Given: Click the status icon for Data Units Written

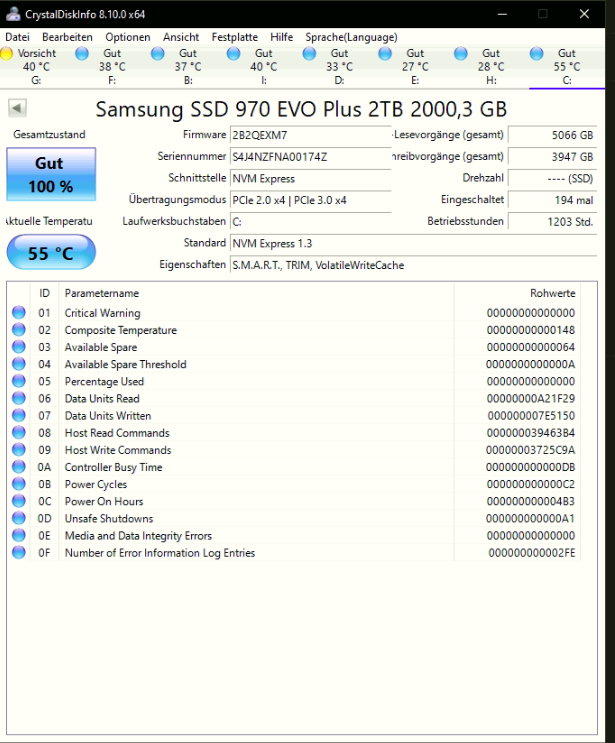Looking at the screenshot, I should (x=18, y=416).
